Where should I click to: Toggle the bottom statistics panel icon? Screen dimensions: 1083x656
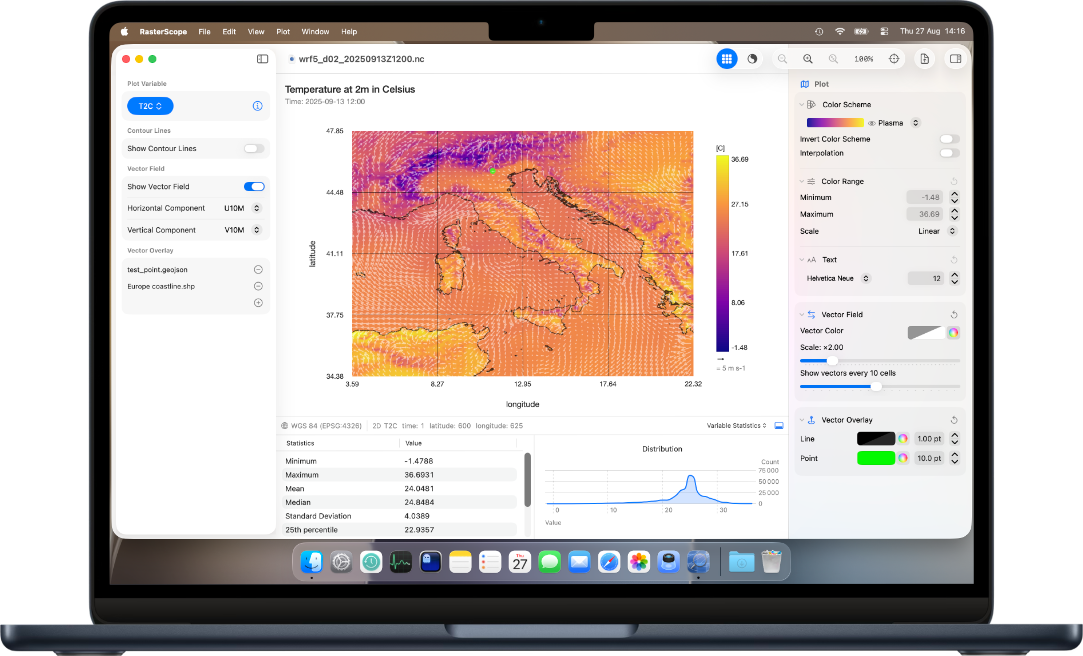779,426
